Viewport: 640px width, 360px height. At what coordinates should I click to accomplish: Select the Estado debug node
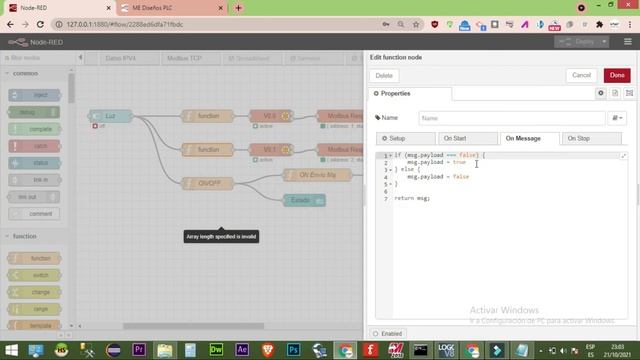pos(304,200)
